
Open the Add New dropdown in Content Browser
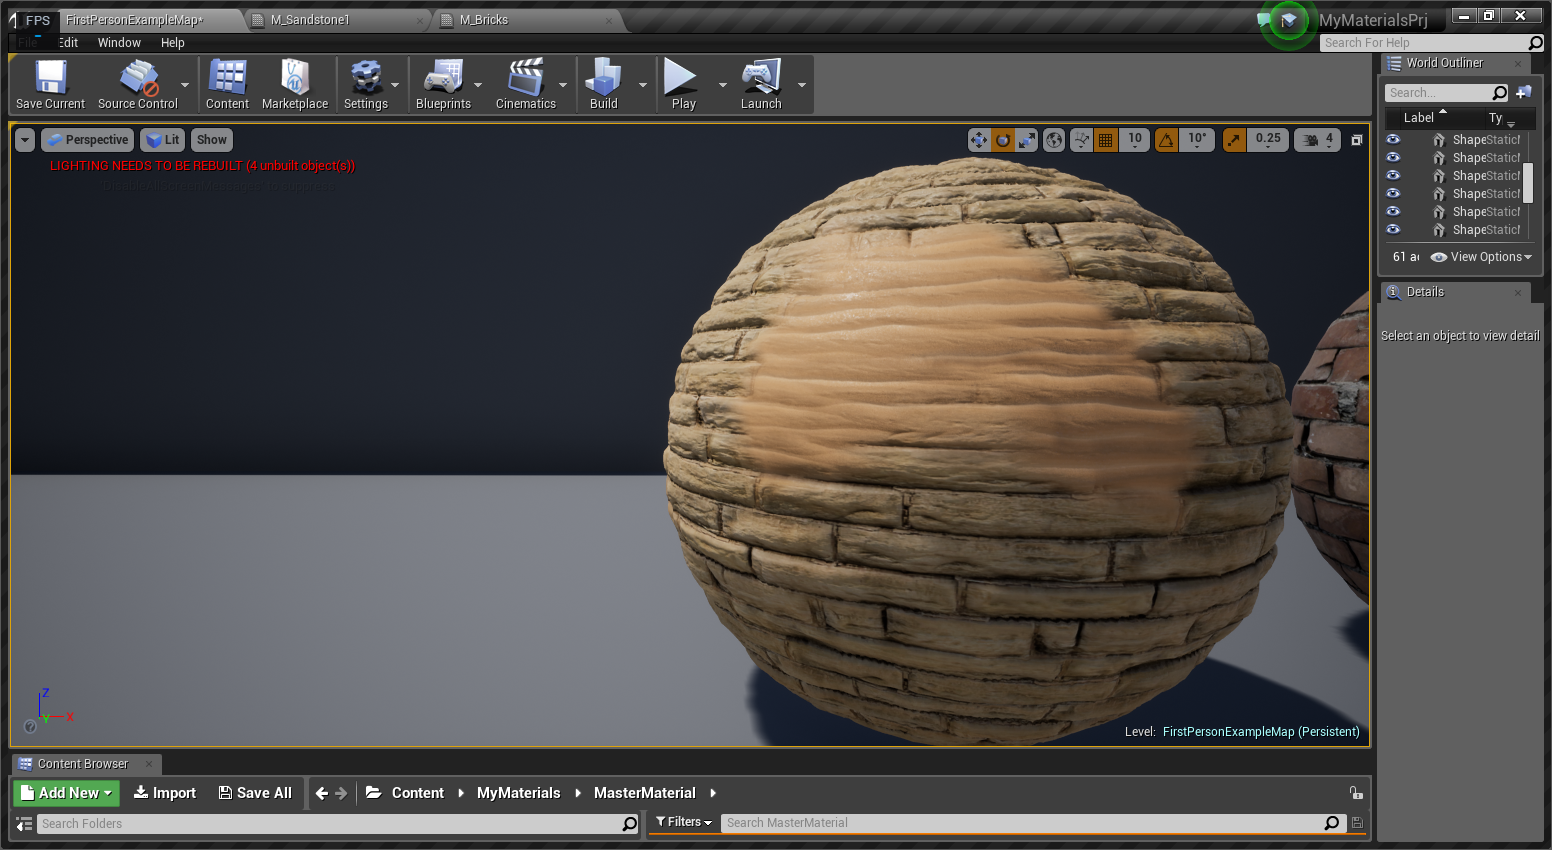pos(65,792)
